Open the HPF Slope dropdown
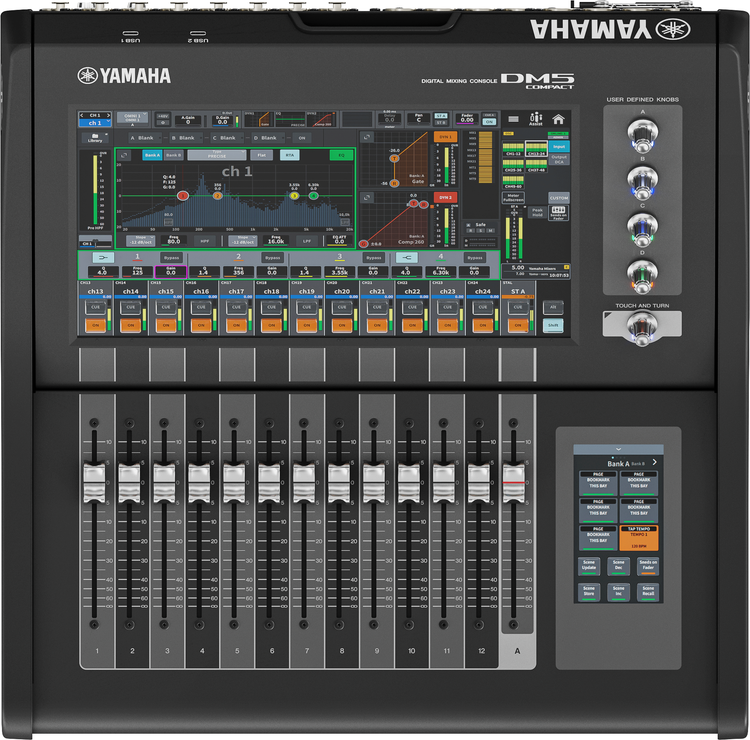The image size is (750, 740). click(x=141, y=241)
